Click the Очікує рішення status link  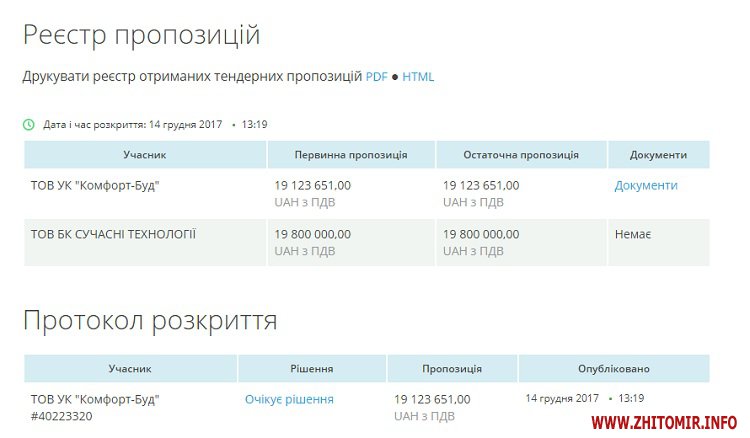(289, 399)
